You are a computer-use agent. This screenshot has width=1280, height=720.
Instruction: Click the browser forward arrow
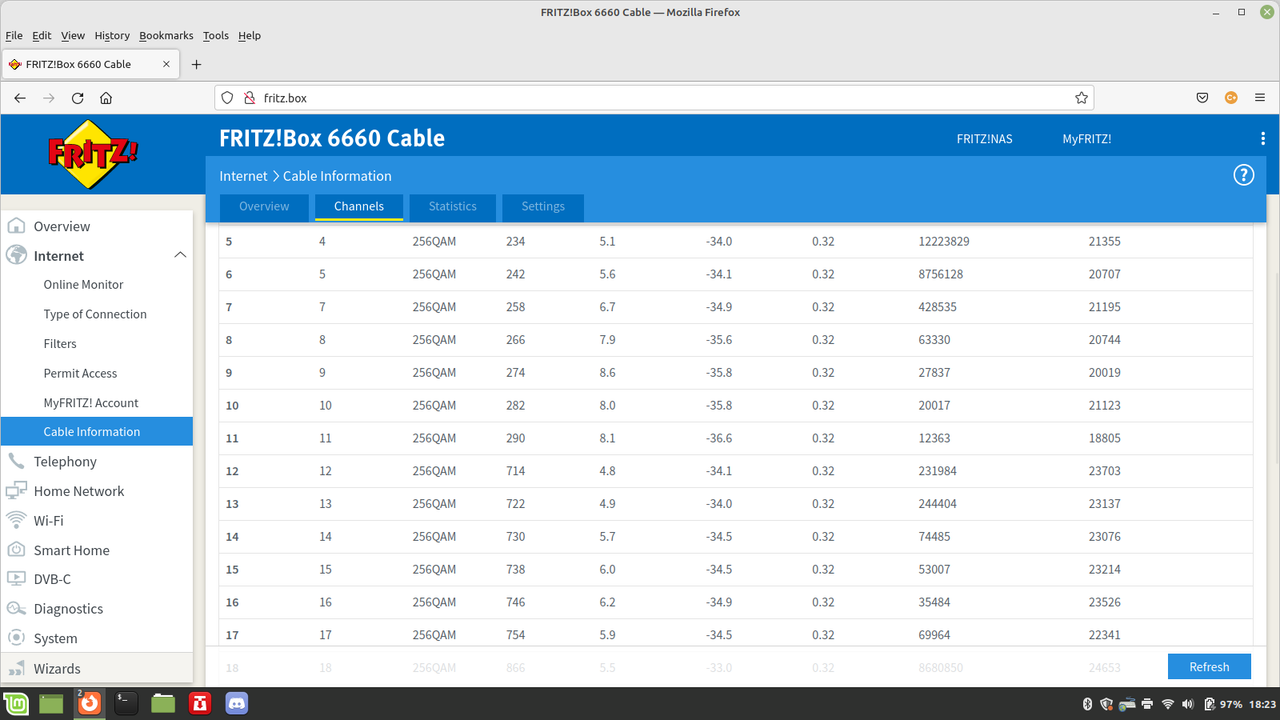(x=49, y=98)
